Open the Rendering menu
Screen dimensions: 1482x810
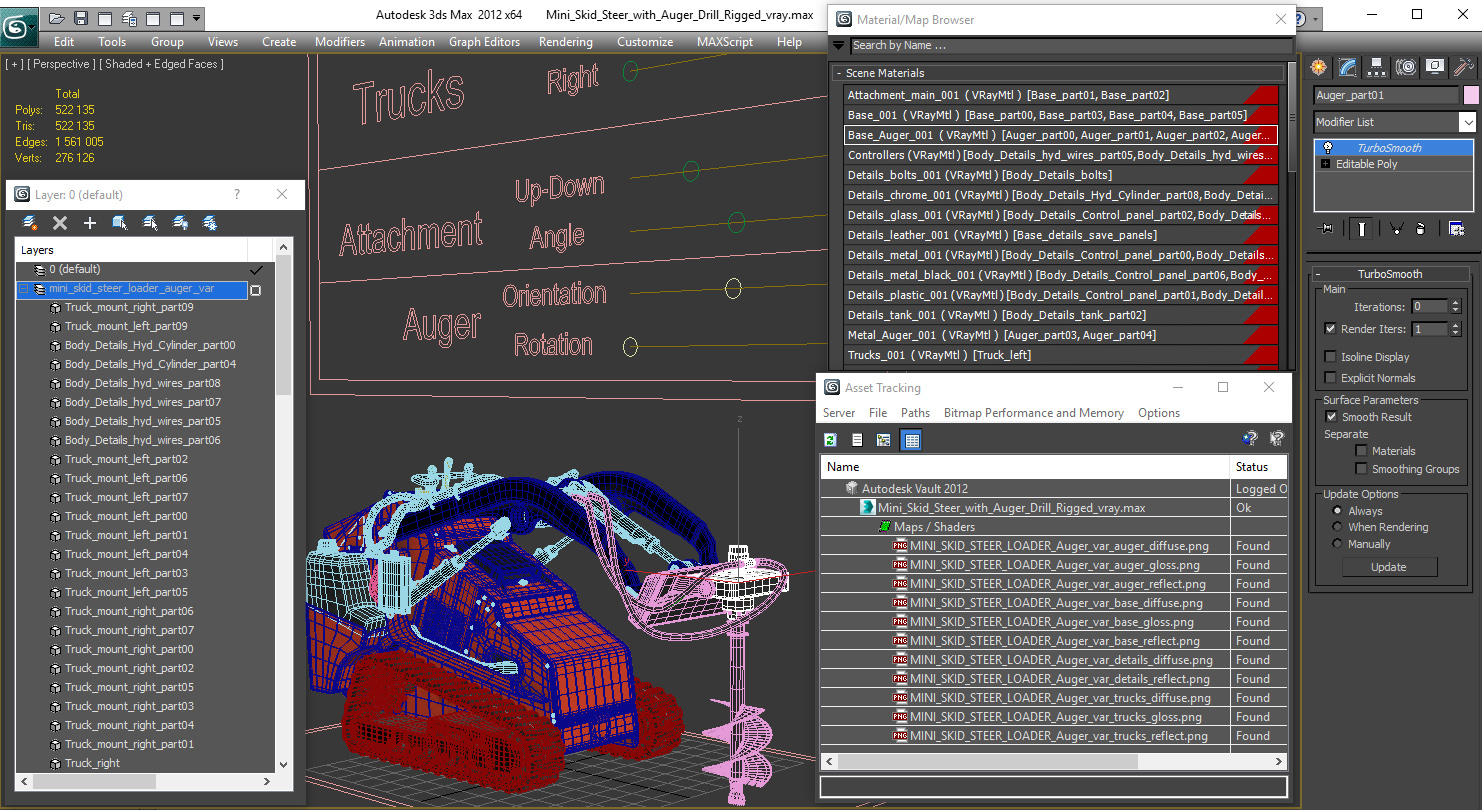[565, 42]
